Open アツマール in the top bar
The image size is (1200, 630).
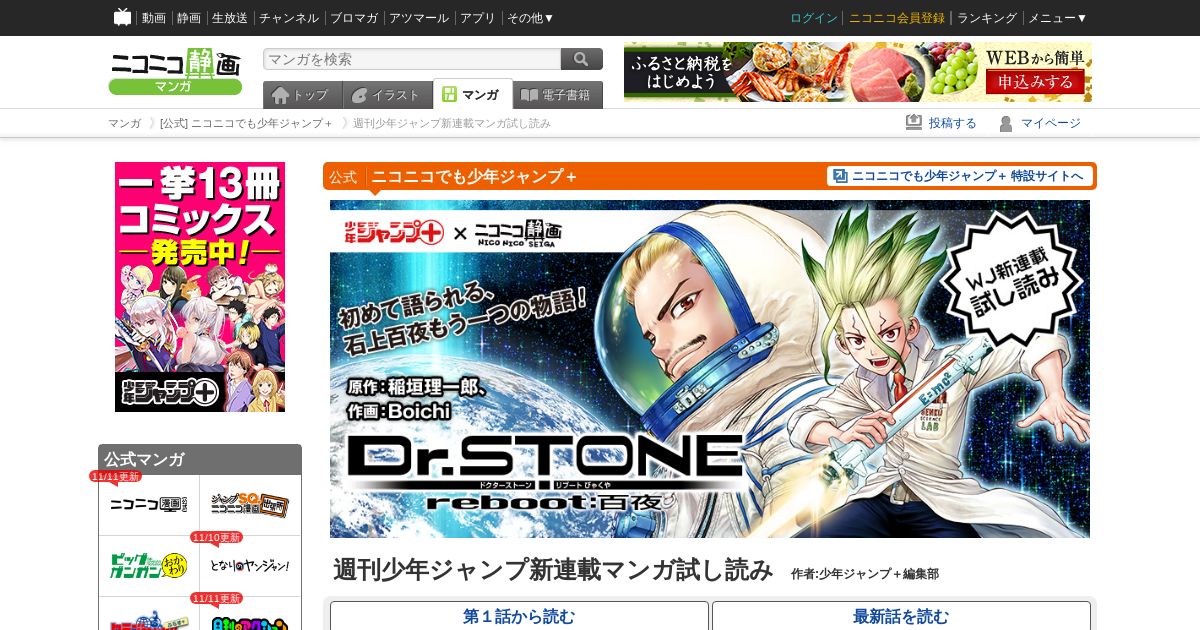click(x=419, y=18)
